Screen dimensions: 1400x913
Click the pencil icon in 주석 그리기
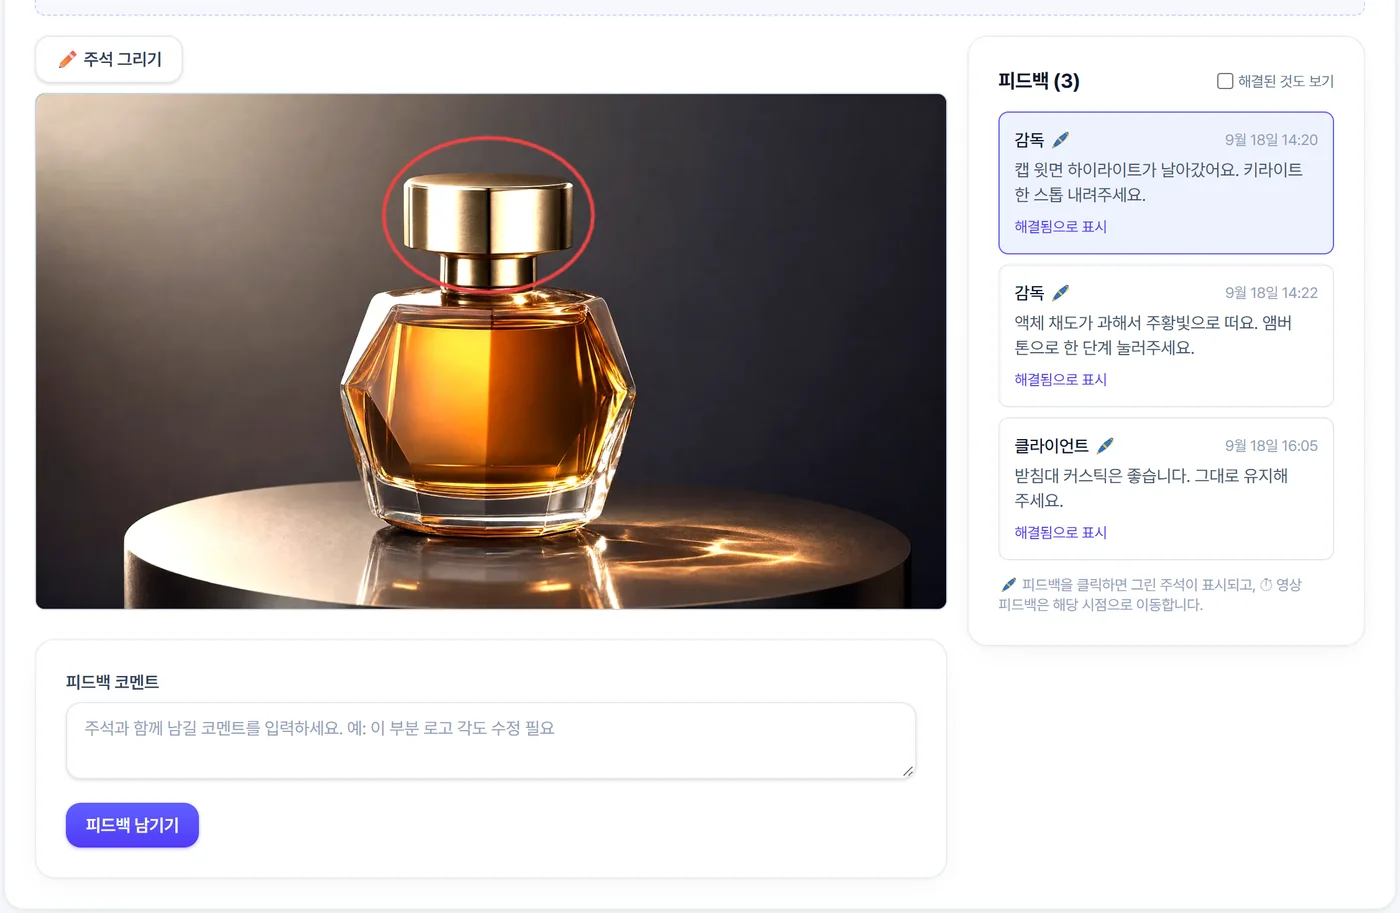click(x=67, y=60)
